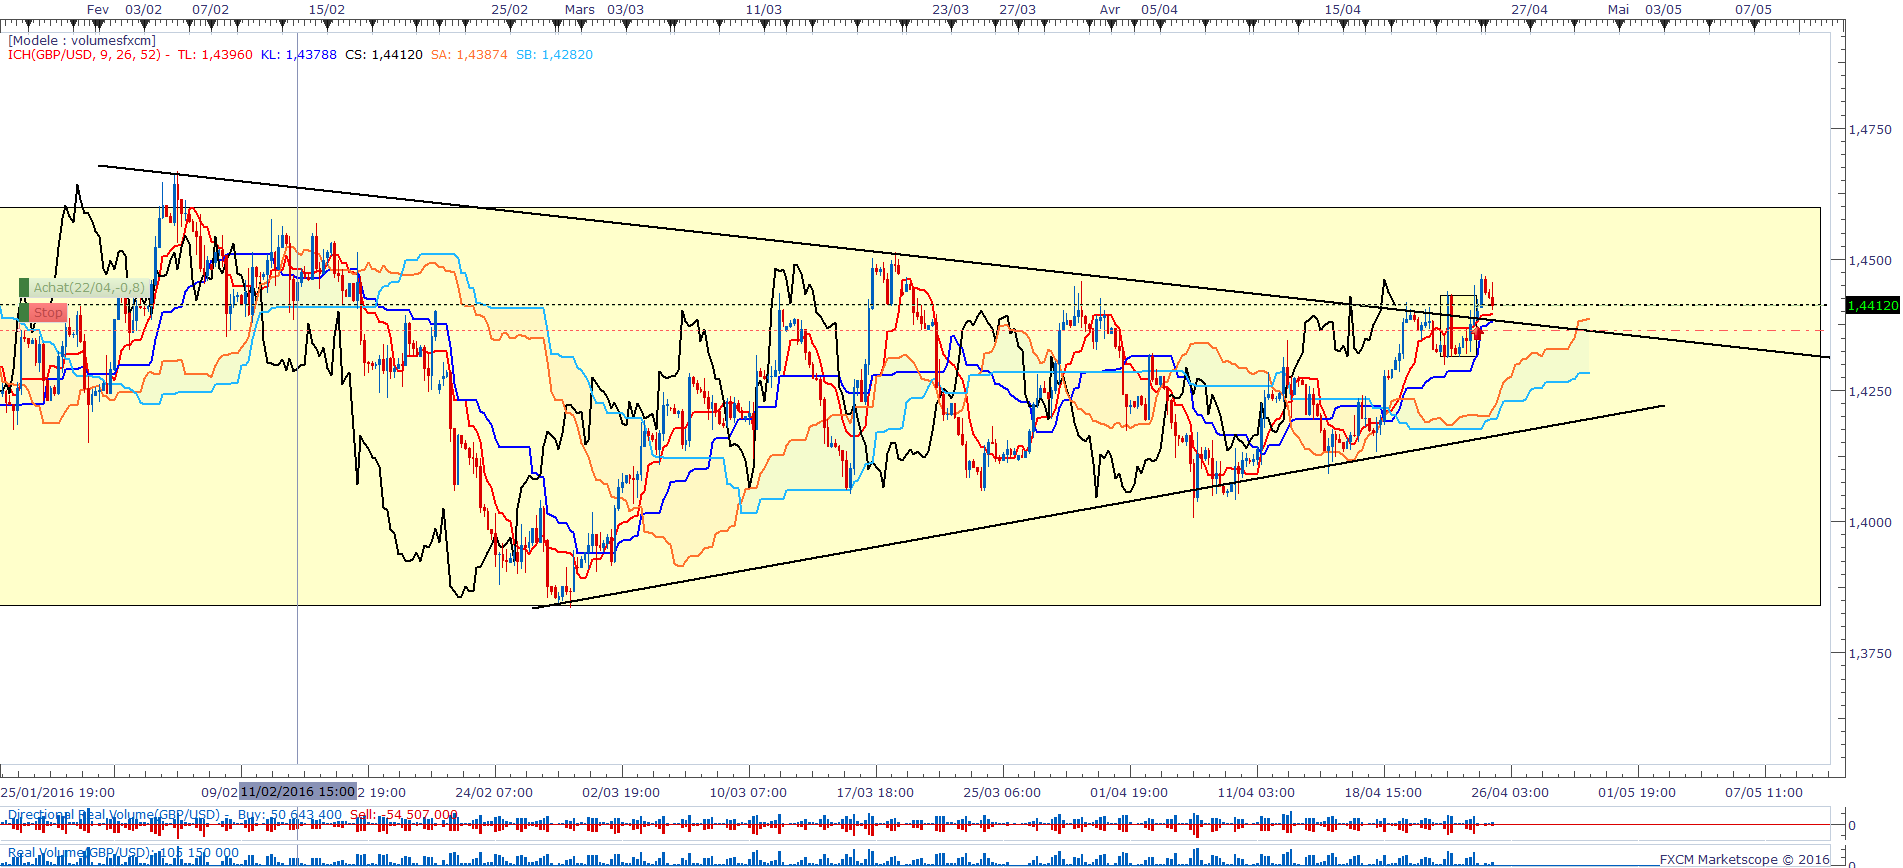Click the red Stop order label
The width and height of the screenshot is (1903, 868).
[x=48, y=313]
